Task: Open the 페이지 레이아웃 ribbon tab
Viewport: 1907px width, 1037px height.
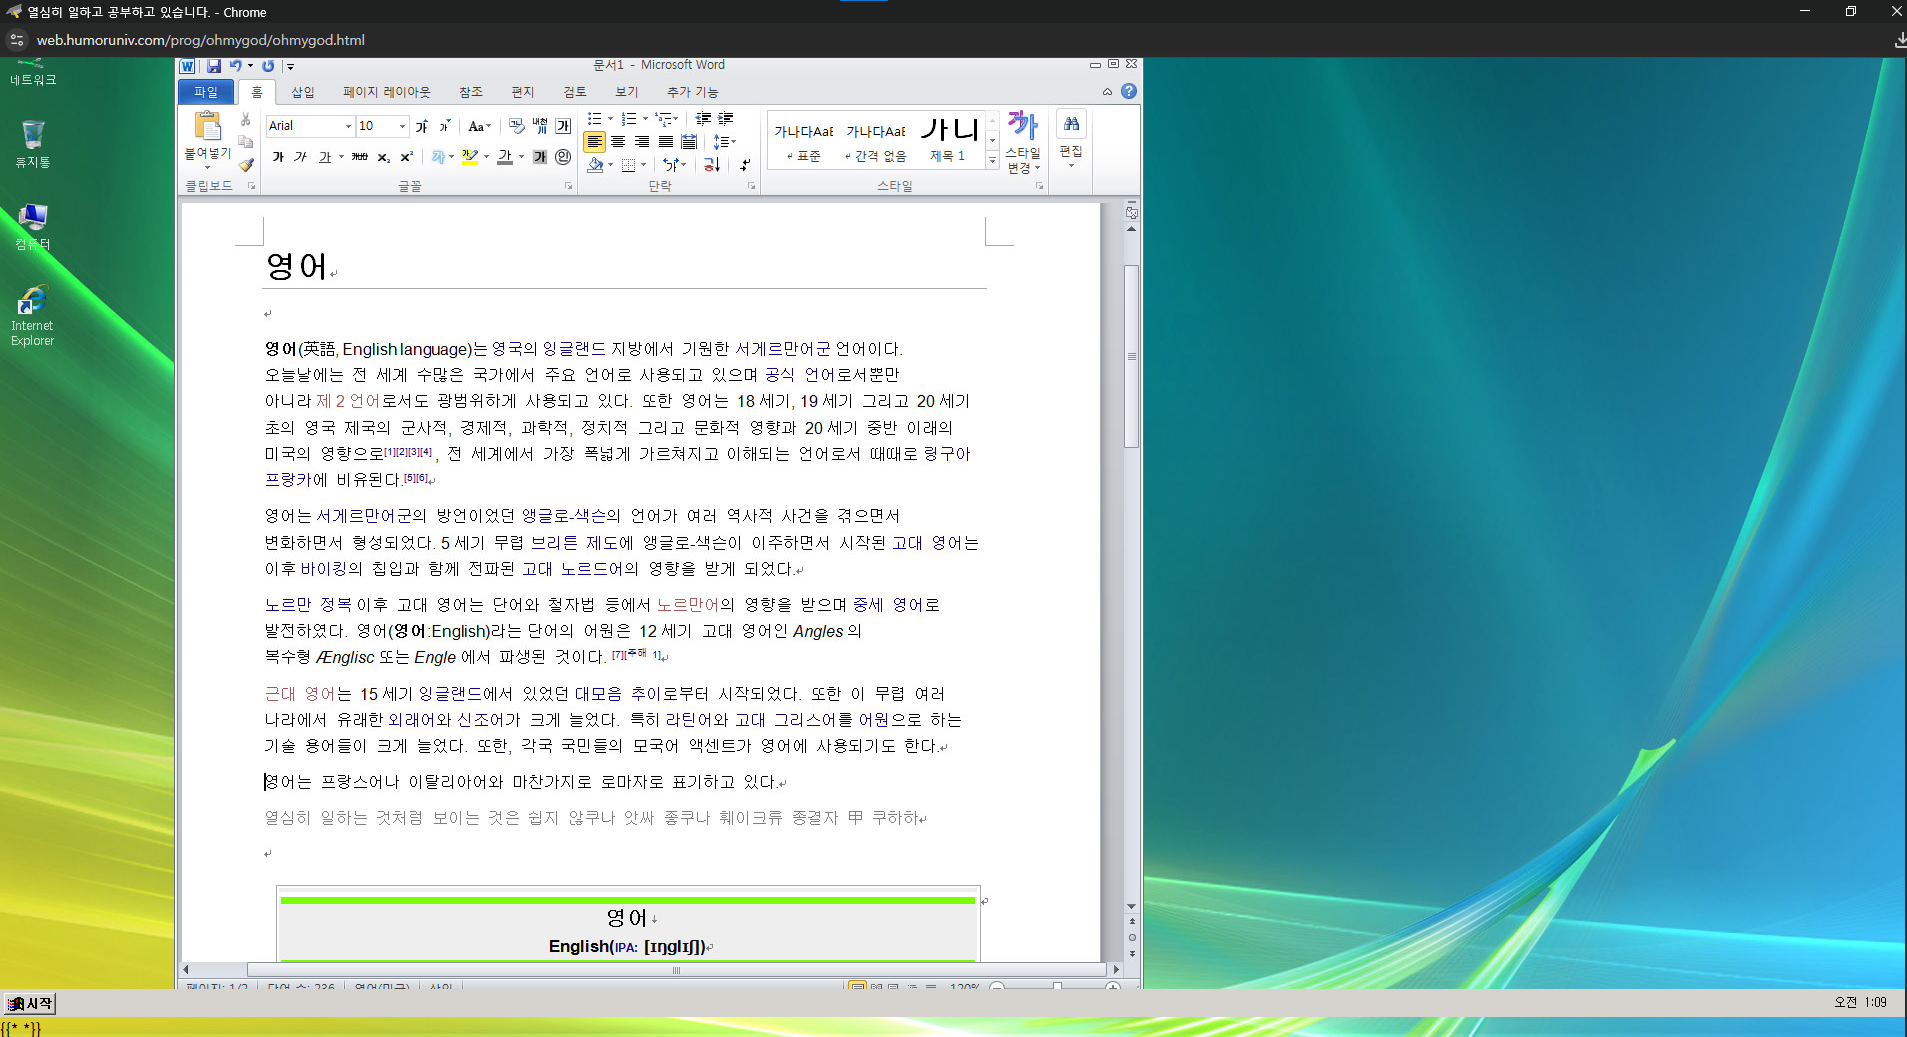Action: 386,92
